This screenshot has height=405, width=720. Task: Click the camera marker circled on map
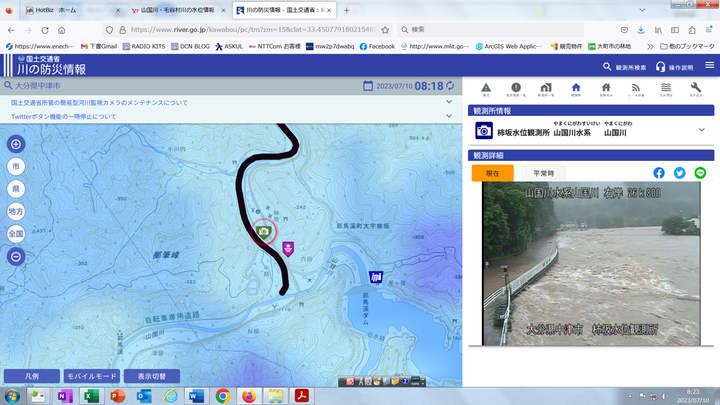pos(265,232)
